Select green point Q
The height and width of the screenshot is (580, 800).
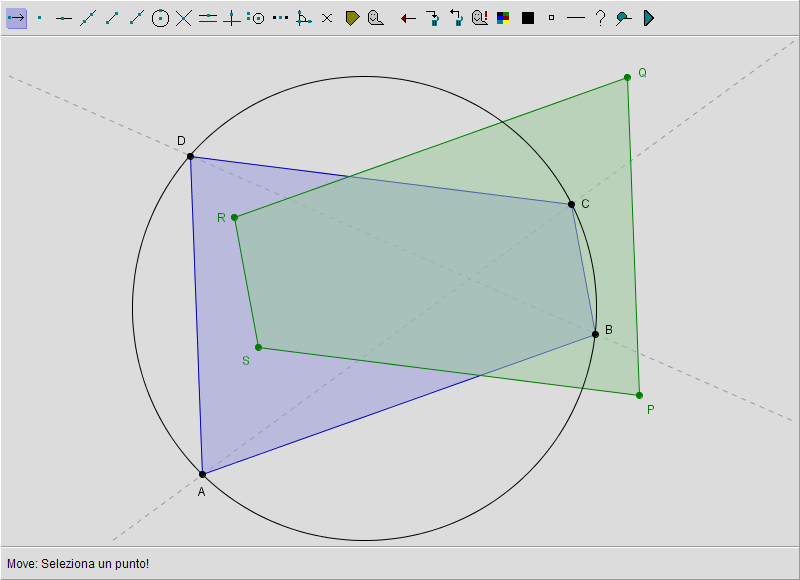[628, 78]
